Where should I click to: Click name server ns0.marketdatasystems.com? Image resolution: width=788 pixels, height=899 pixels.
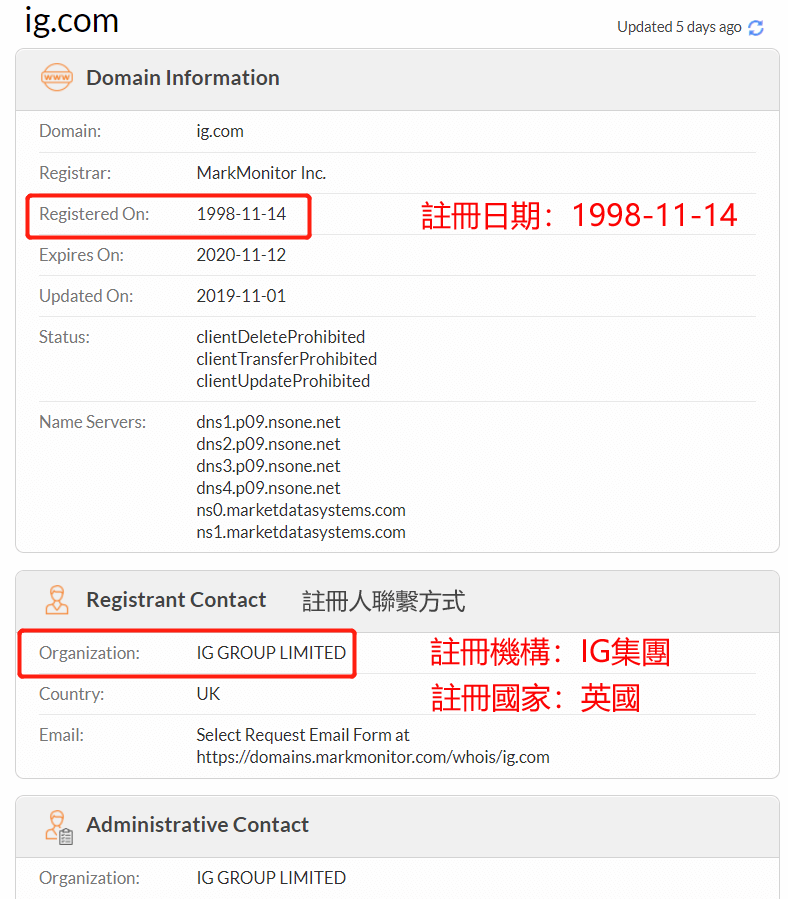click(301, 509)
